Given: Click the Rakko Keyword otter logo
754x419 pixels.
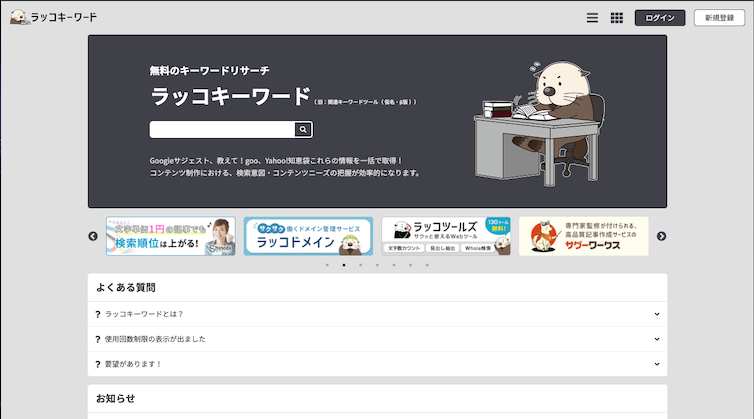Looking at the screenshot, I should (53, 17).
